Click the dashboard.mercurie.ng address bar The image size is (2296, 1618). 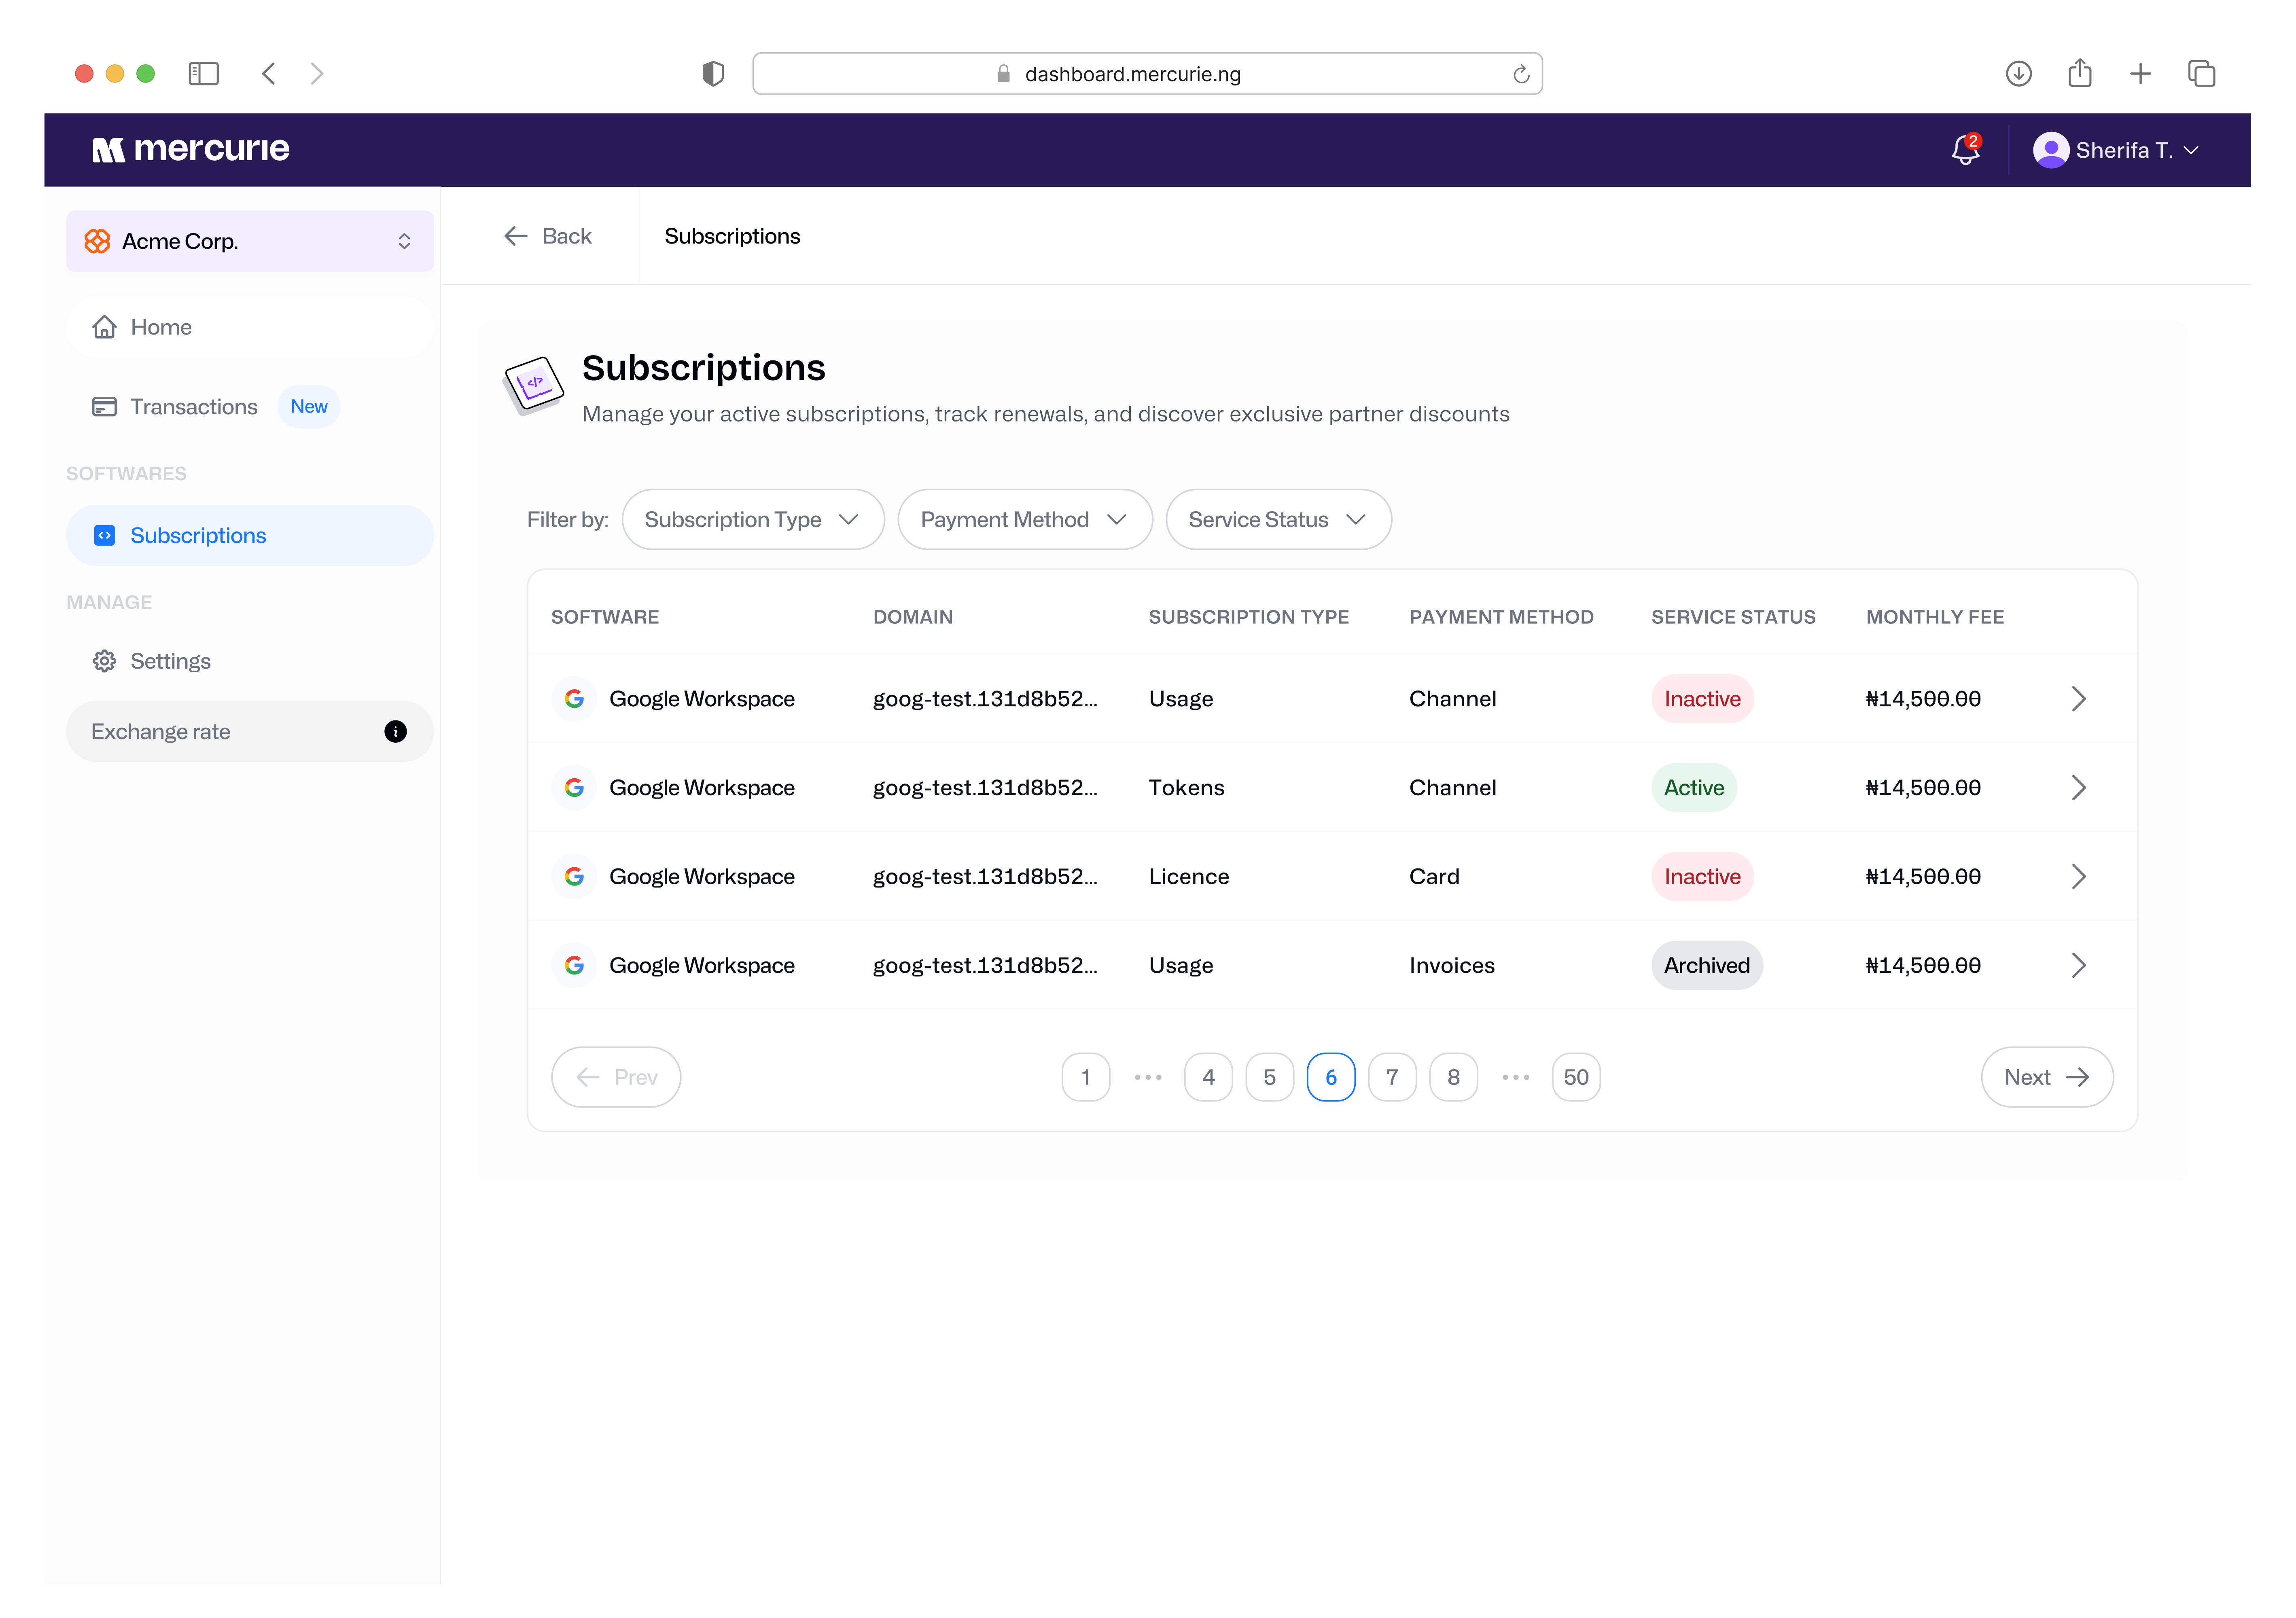1147,74
